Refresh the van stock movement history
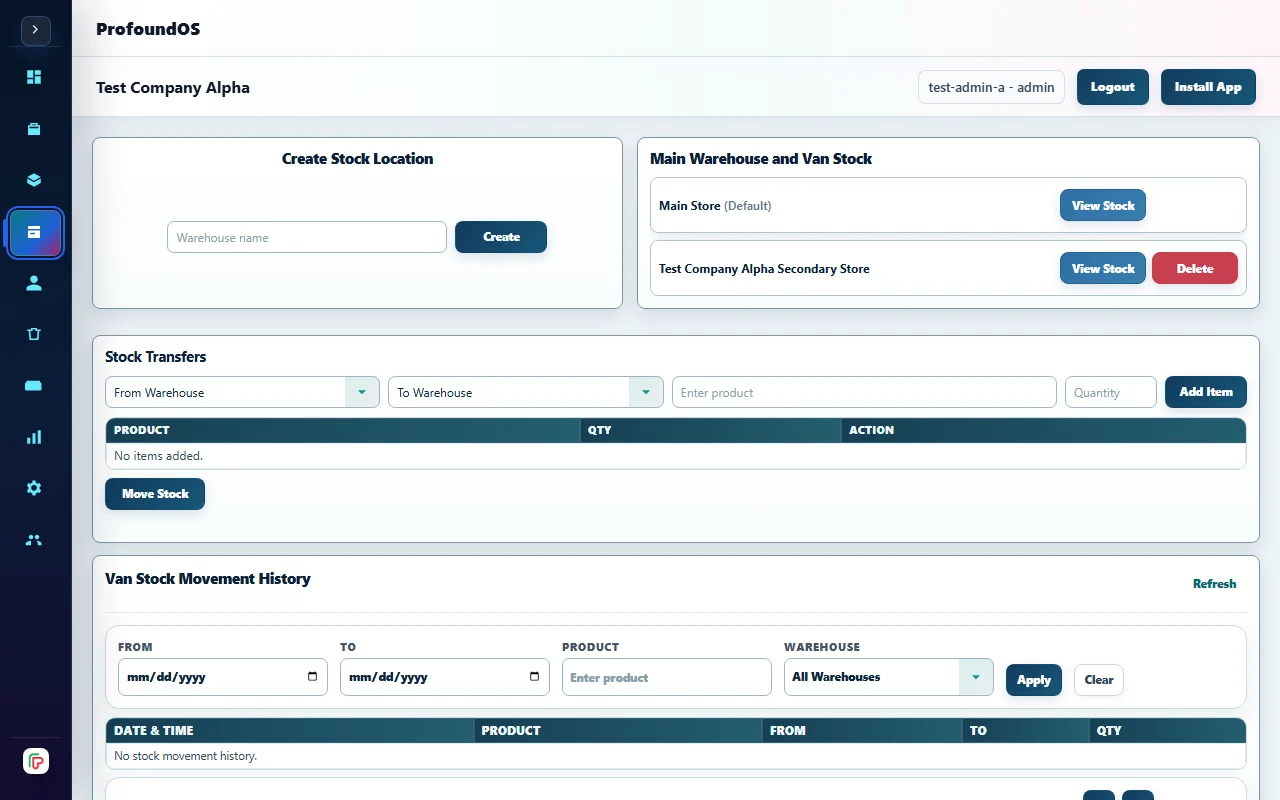 point(1215,584)
